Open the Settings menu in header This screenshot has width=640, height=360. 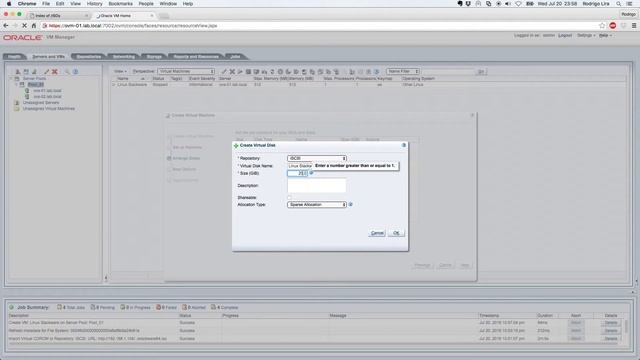click(x=586, y=36)
